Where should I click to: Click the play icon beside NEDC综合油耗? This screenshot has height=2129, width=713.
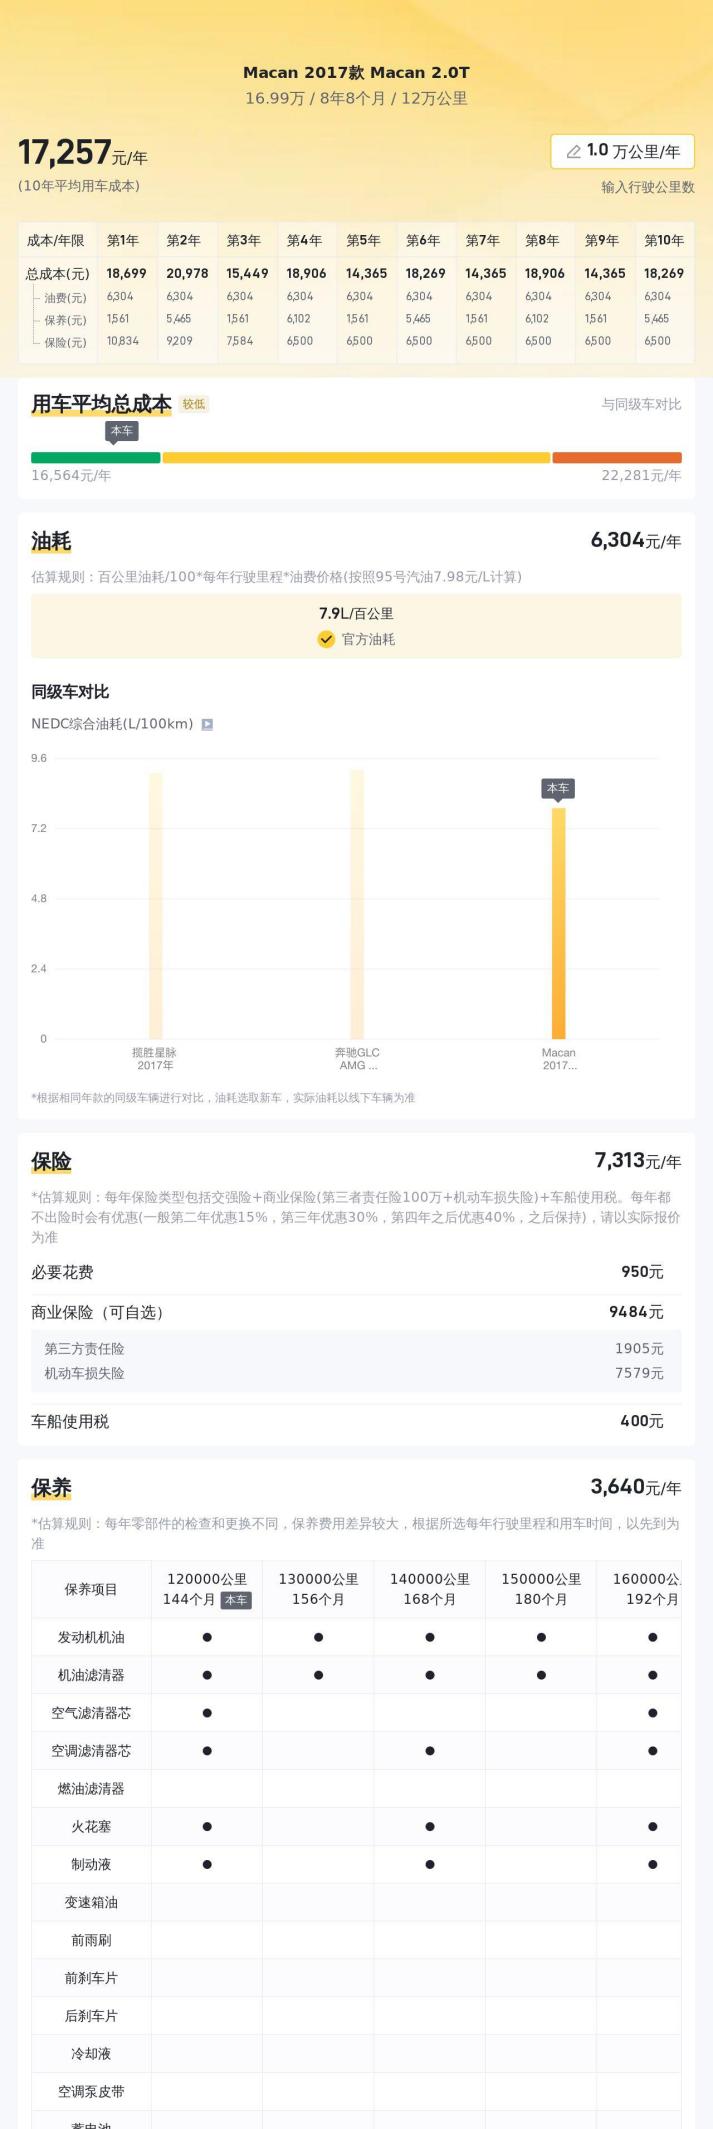click(x=207, y=724)
